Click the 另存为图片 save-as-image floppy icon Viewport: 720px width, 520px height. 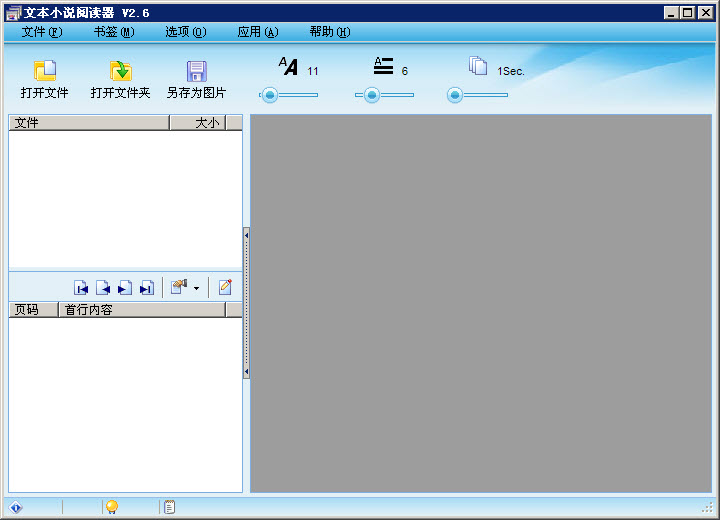196,71
